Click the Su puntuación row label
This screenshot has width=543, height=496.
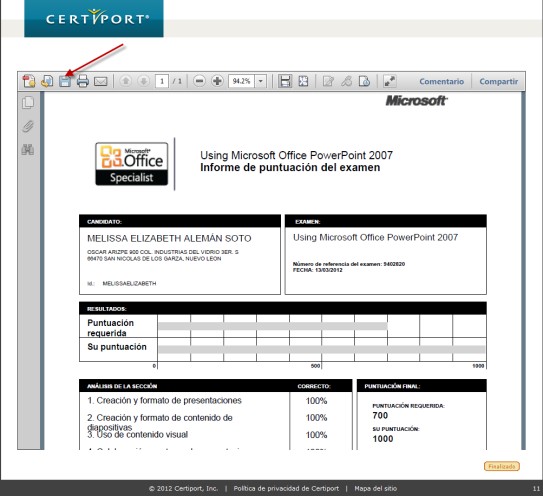point(117,347)
